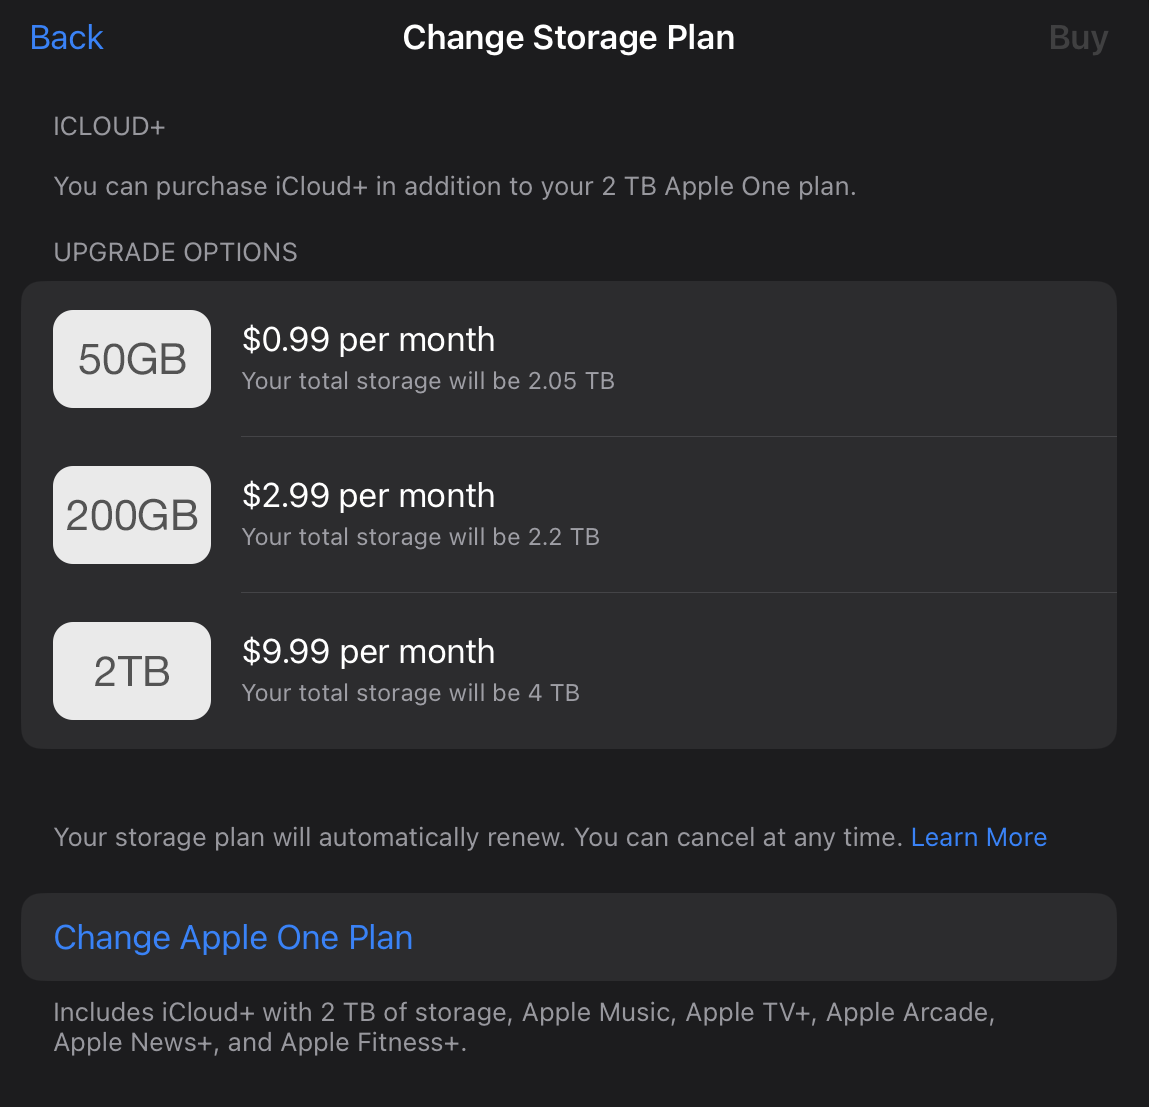Choose option with total storage 2.05 TB
This screenshot has width=1149, height=1107.
[x=428, y=381]
